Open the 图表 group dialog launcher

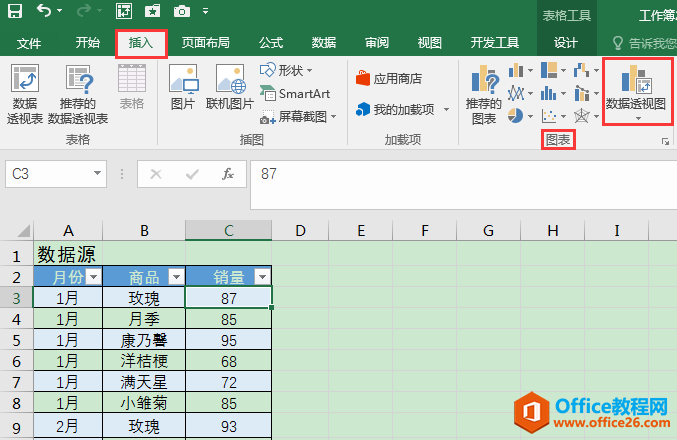[665, 141]
